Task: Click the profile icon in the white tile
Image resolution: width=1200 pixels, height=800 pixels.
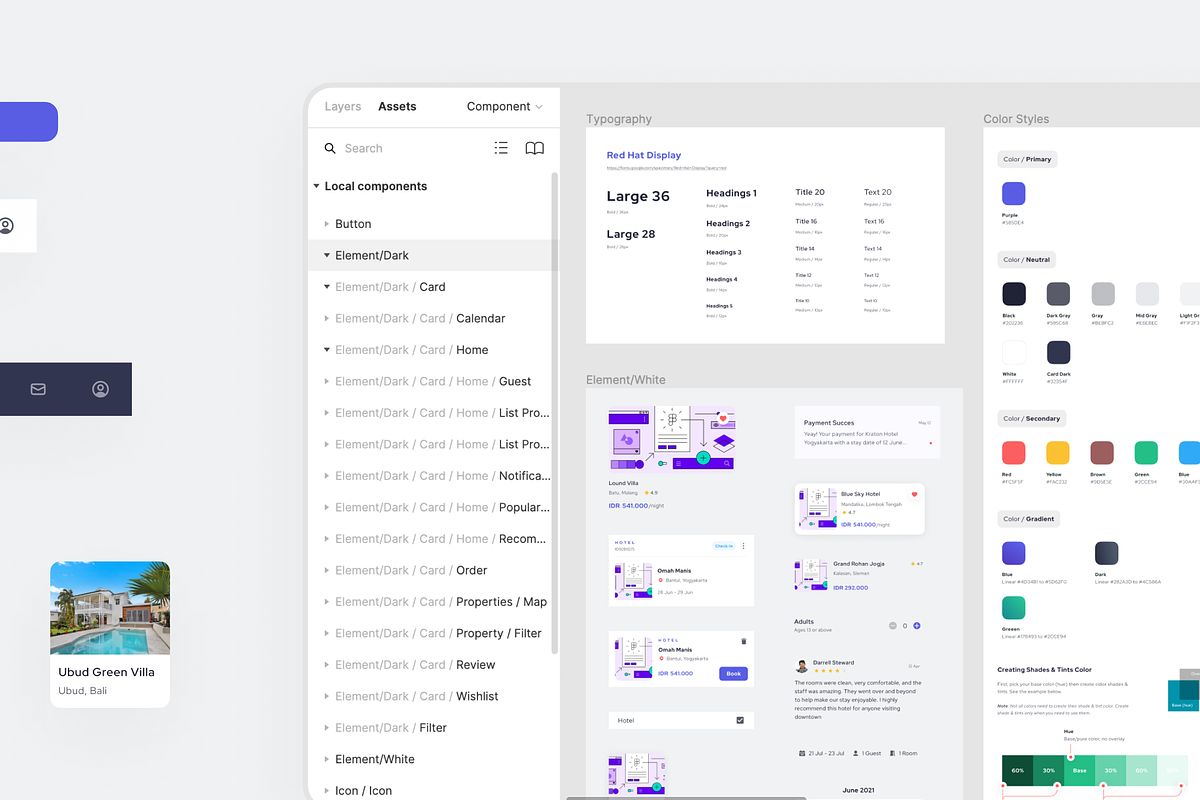Action: (6, 226)
